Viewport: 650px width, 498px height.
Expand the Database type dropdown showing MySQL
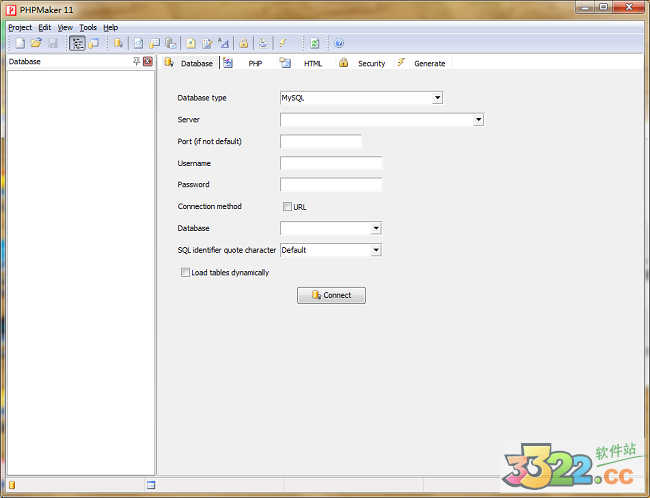click(437, 98)
